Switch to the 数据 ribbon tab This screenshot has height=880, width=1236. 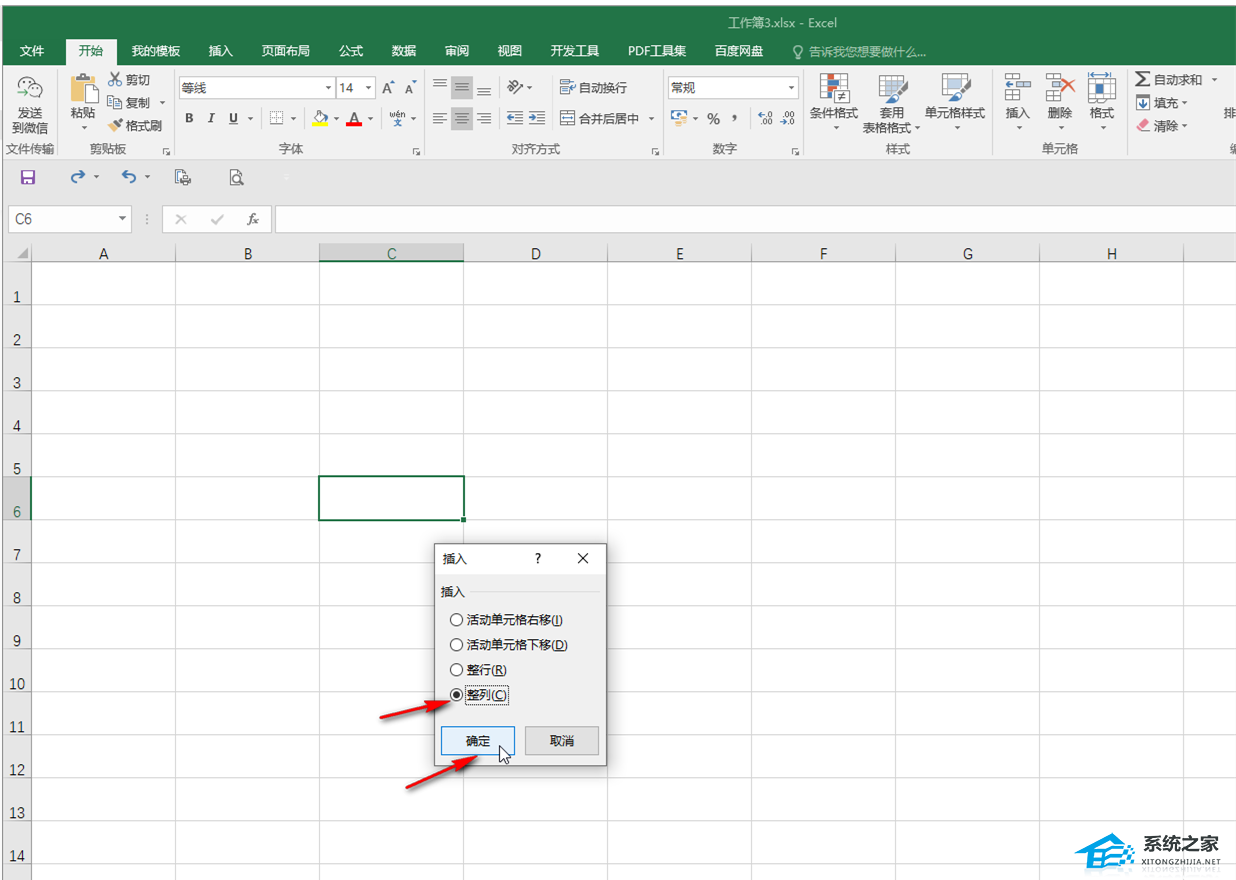pyautogui.click(x=404, y=51)
